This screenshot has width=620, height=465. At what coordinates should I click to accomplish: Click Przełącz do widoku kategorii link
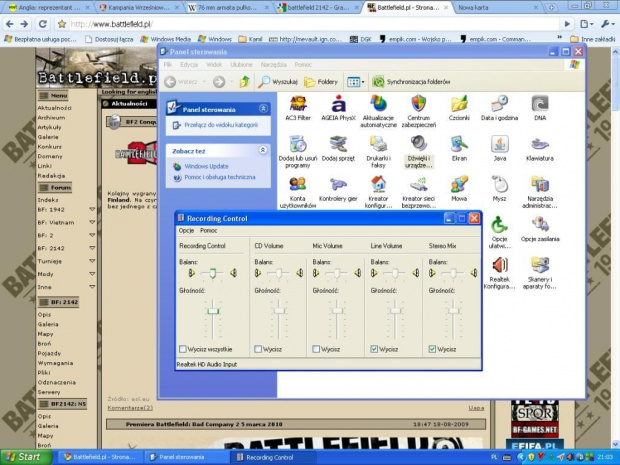(221, 125)
